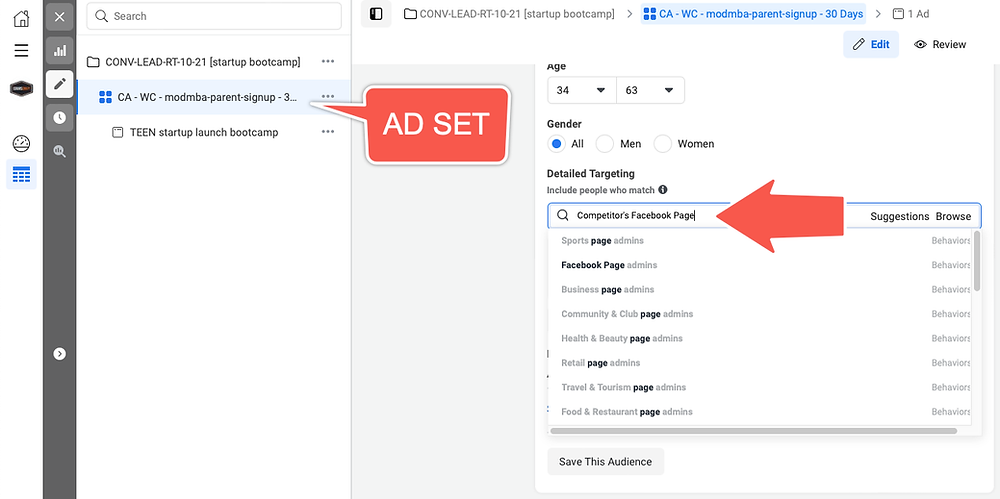The width and height of the screenshot is (1000, 499).
Task: Click the info icon beside Include people who match
Action: tap(663, 190)
